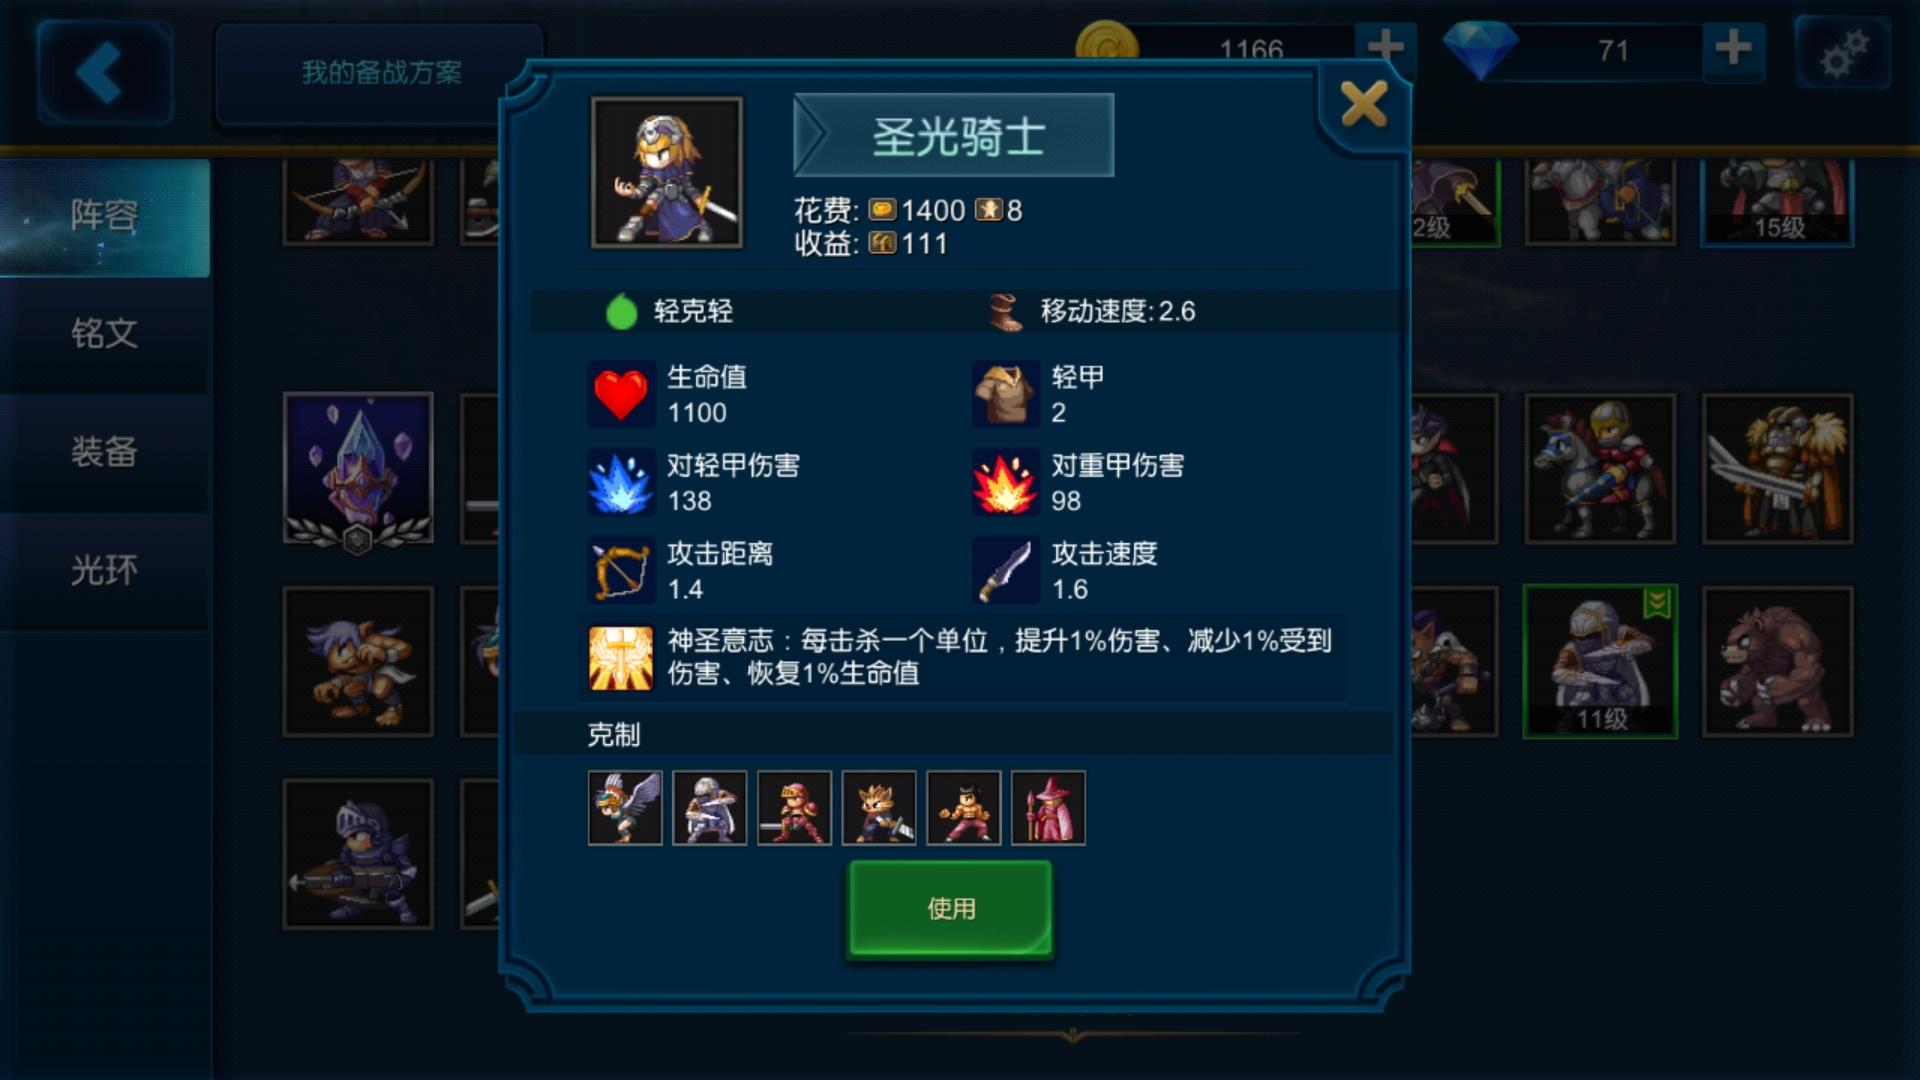Click the 我的备战方案 button
The image size is (1920, 1080).
tap(380, 73)
